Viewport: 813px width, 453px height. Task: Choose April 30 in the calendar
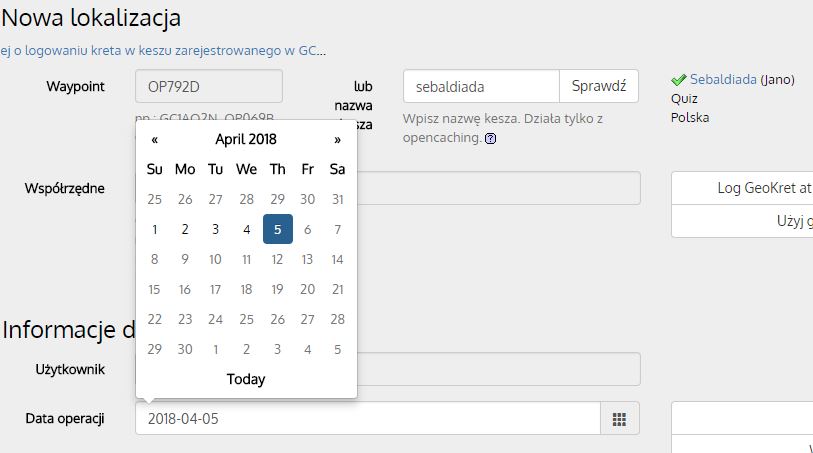(185, 349)
